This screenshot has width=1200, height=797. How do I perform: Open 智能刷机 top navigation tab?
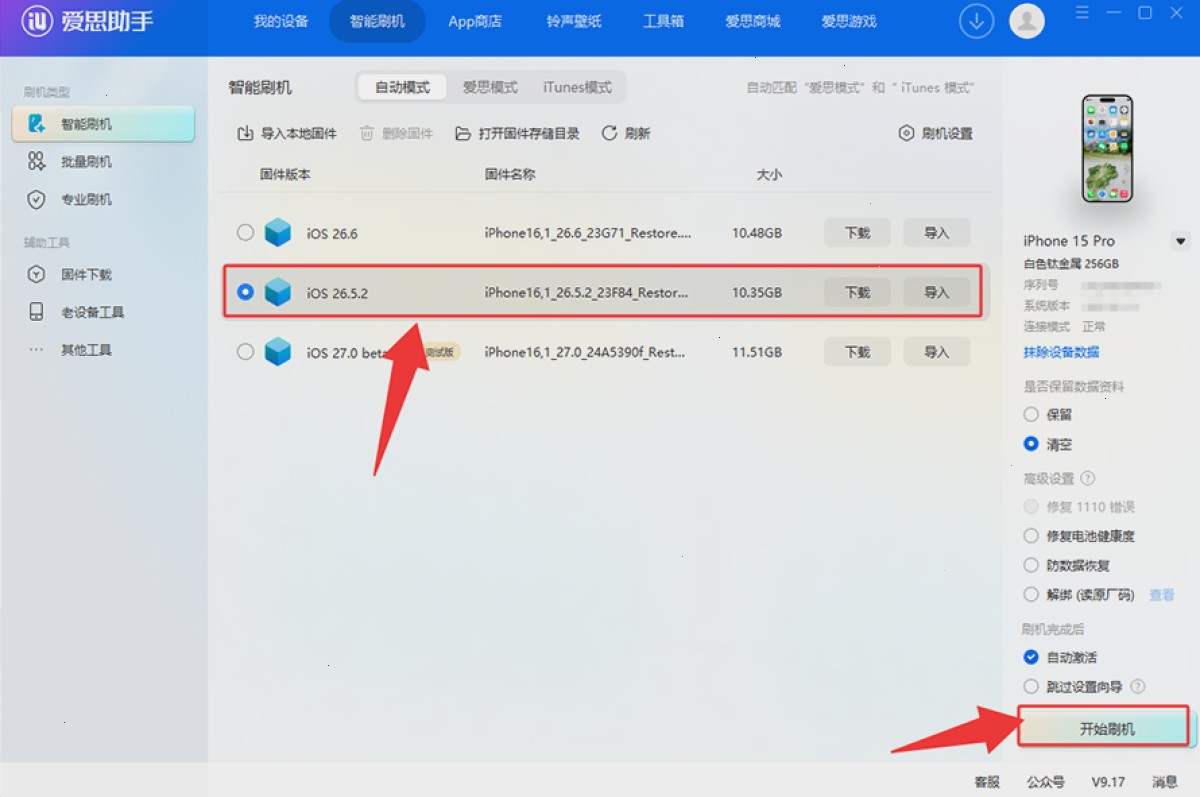pyautogui.click(x=377, y=21)
